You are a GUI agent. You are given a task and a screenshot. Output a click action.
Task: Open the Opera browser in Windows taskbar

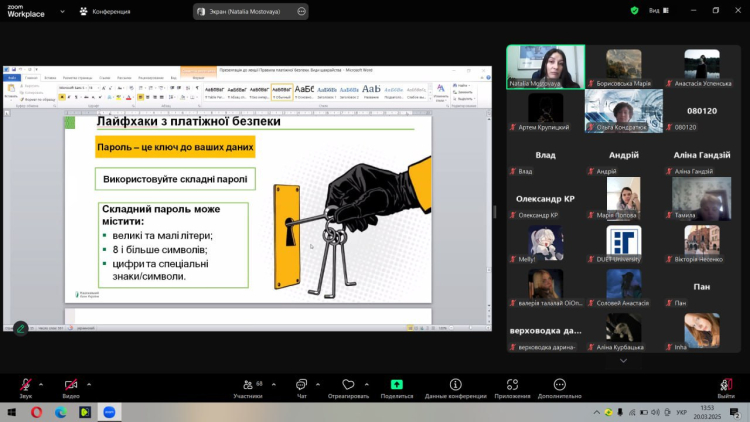37,411
